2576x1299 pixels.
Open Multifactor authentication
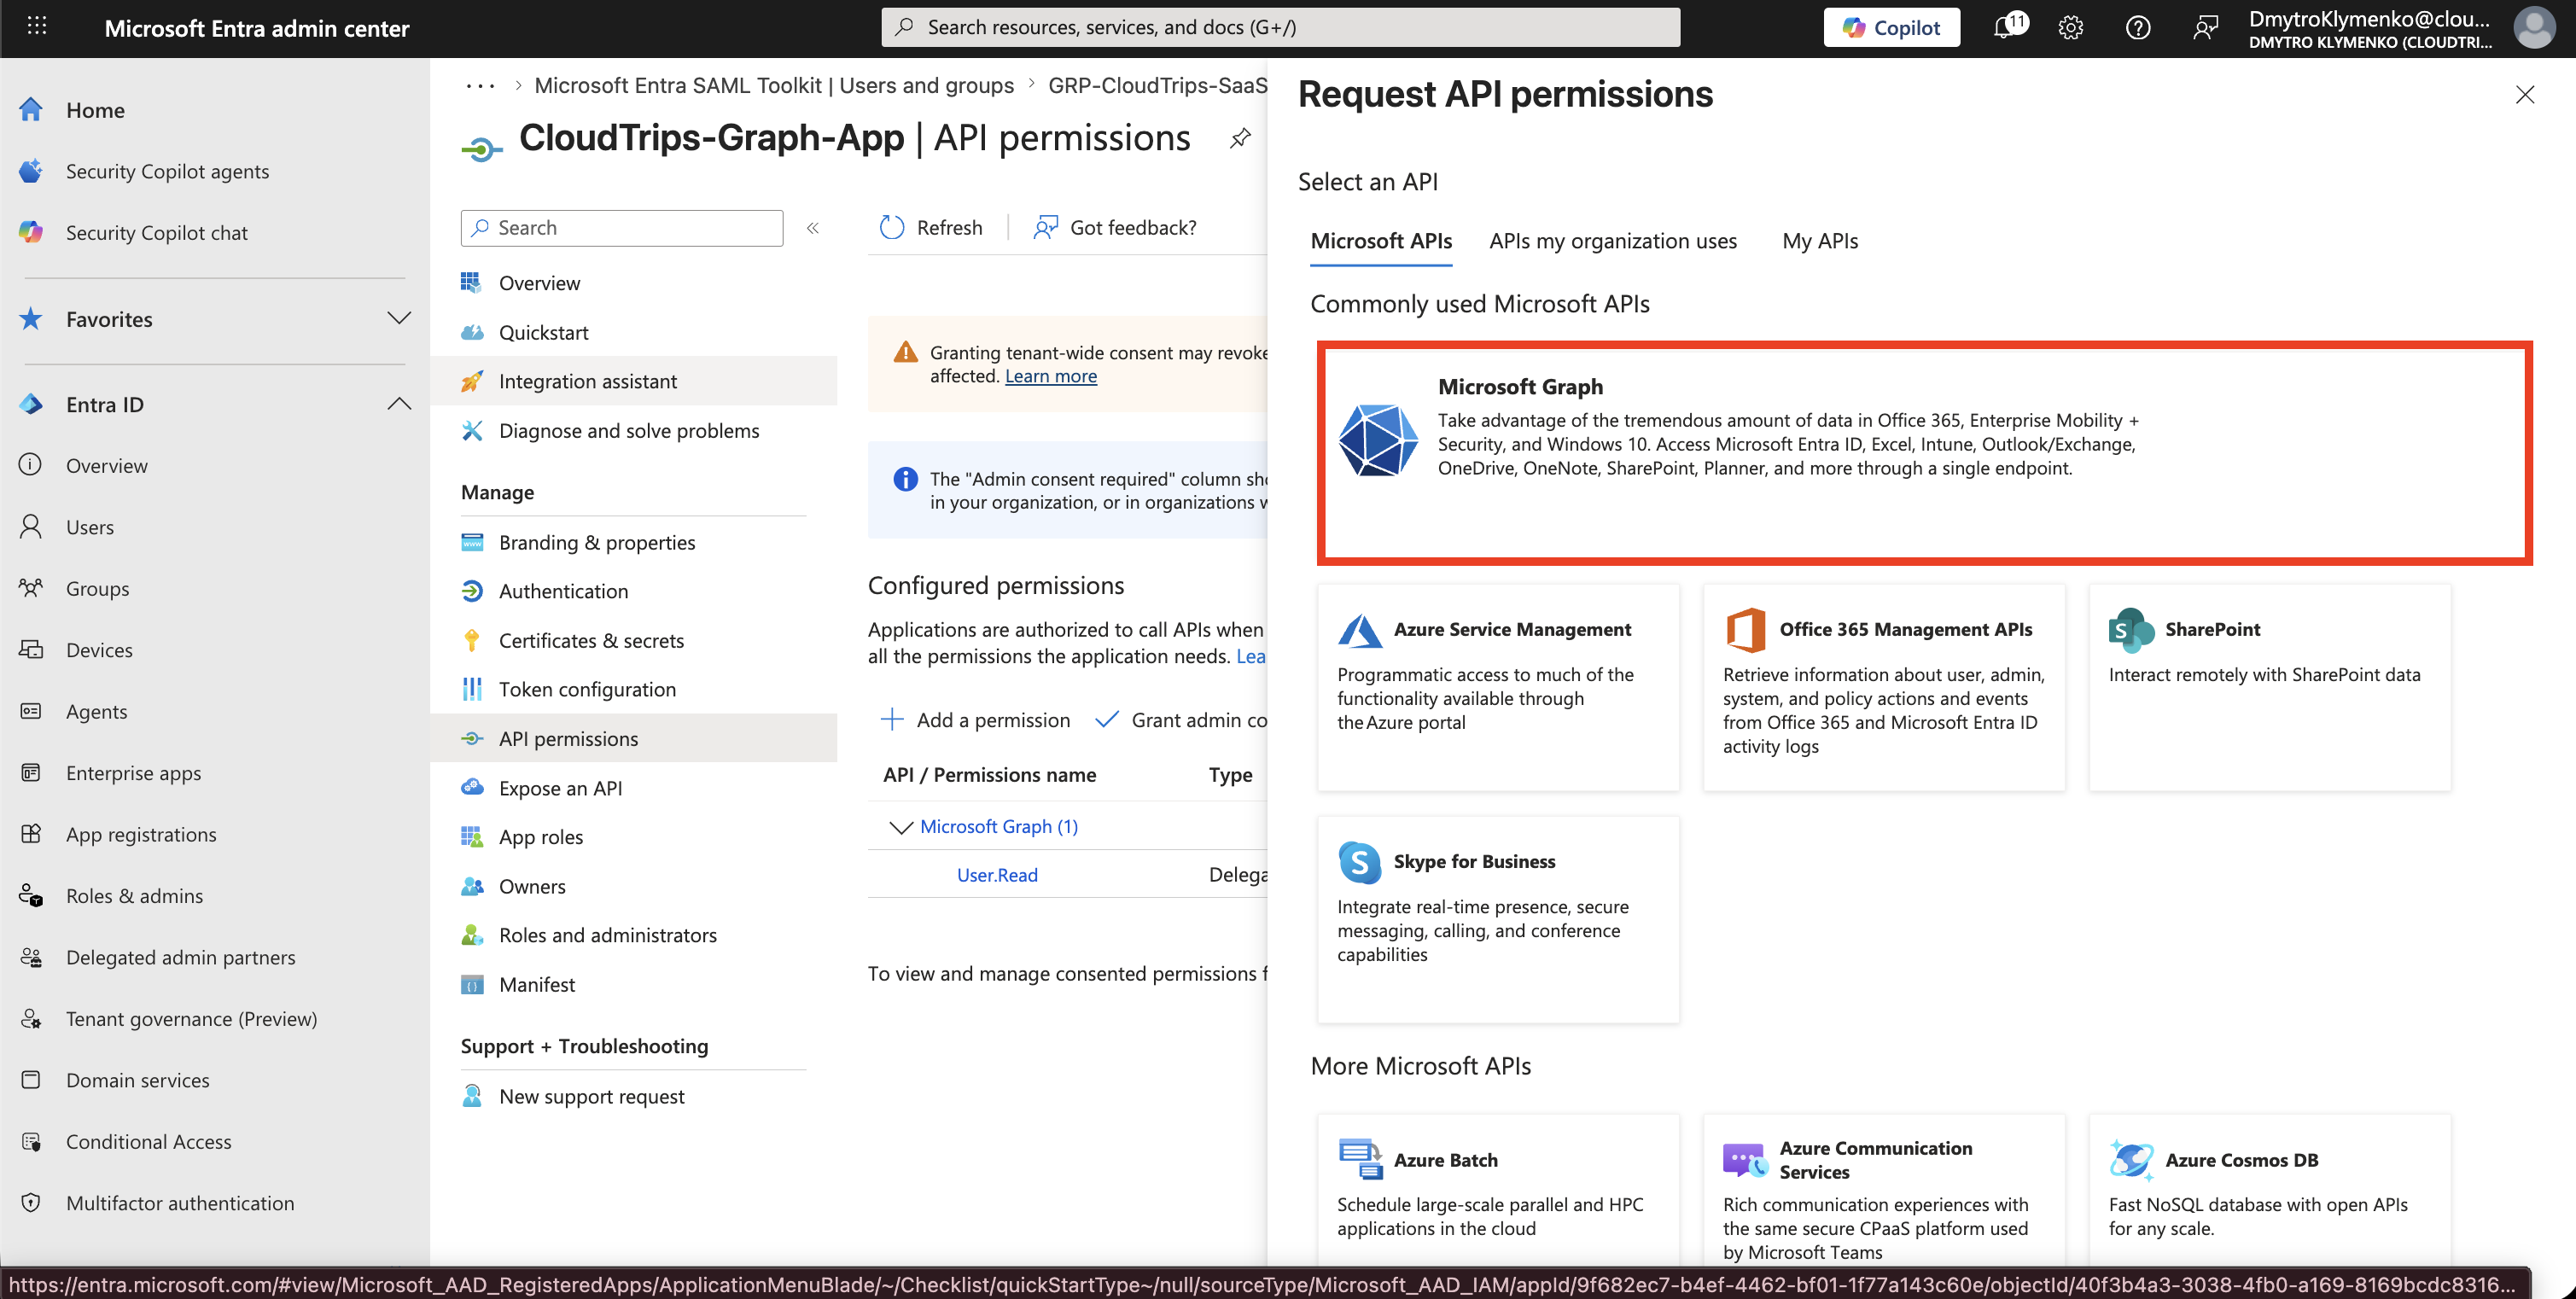[180, 1203]
